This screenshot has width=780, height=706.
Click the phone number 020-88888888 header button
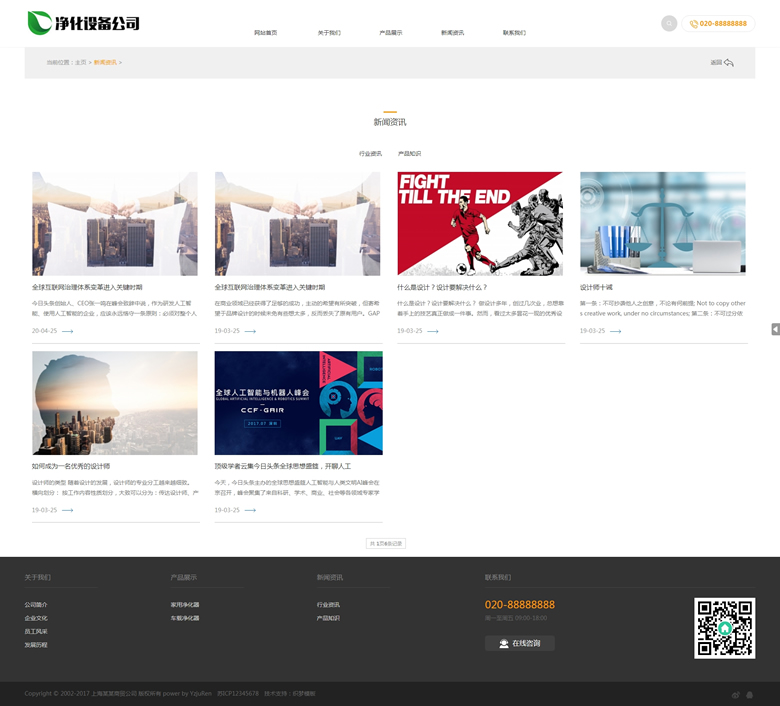click(x=718, y=24)
